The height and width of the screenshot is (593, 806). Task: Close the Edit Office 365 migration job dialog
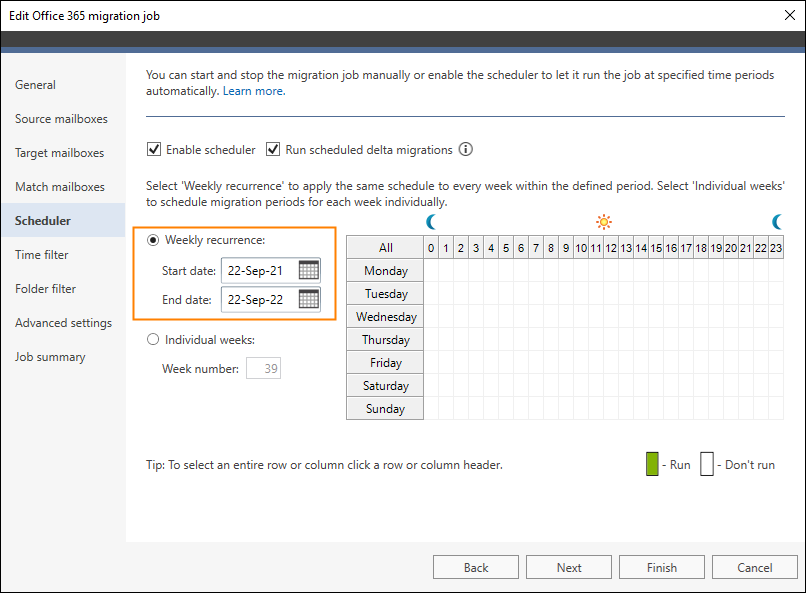(x=790, y=15)
